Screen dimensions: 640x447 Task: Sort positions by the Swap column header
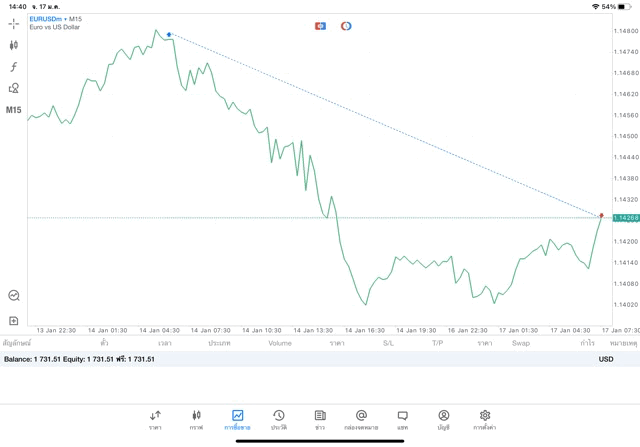(521, 343)
